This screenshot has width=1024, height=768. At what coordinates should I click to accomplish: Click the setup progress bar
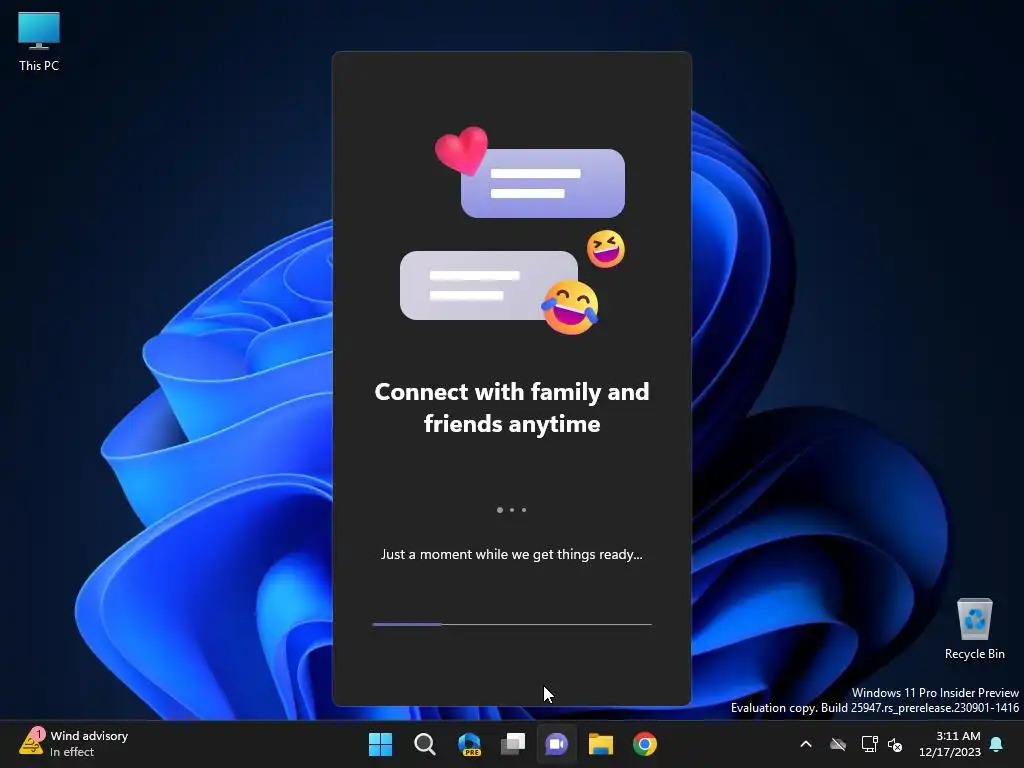(x=512, y=624)
